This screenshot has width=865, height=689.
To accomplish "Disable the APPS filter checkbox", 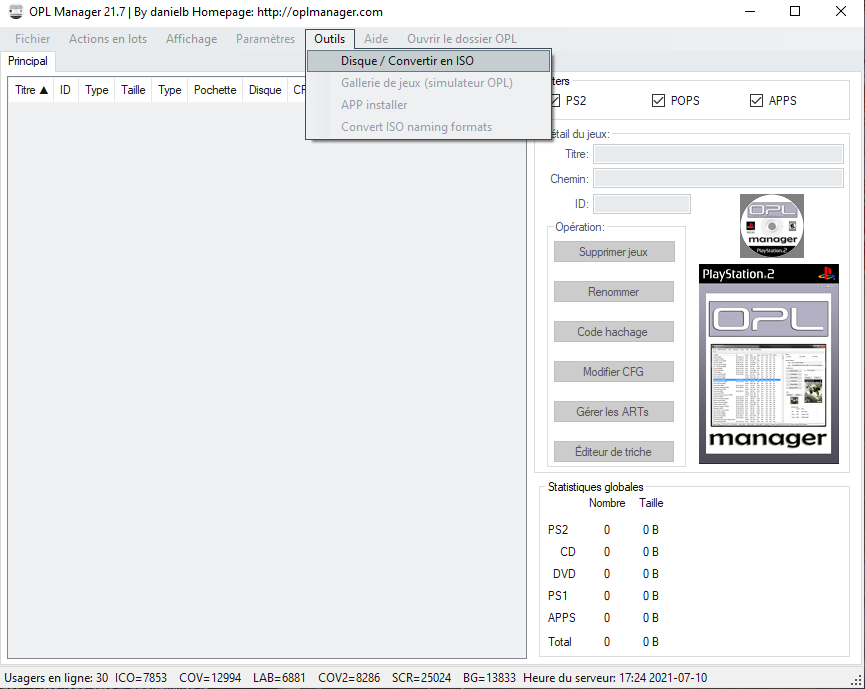I will click(756, 100).
